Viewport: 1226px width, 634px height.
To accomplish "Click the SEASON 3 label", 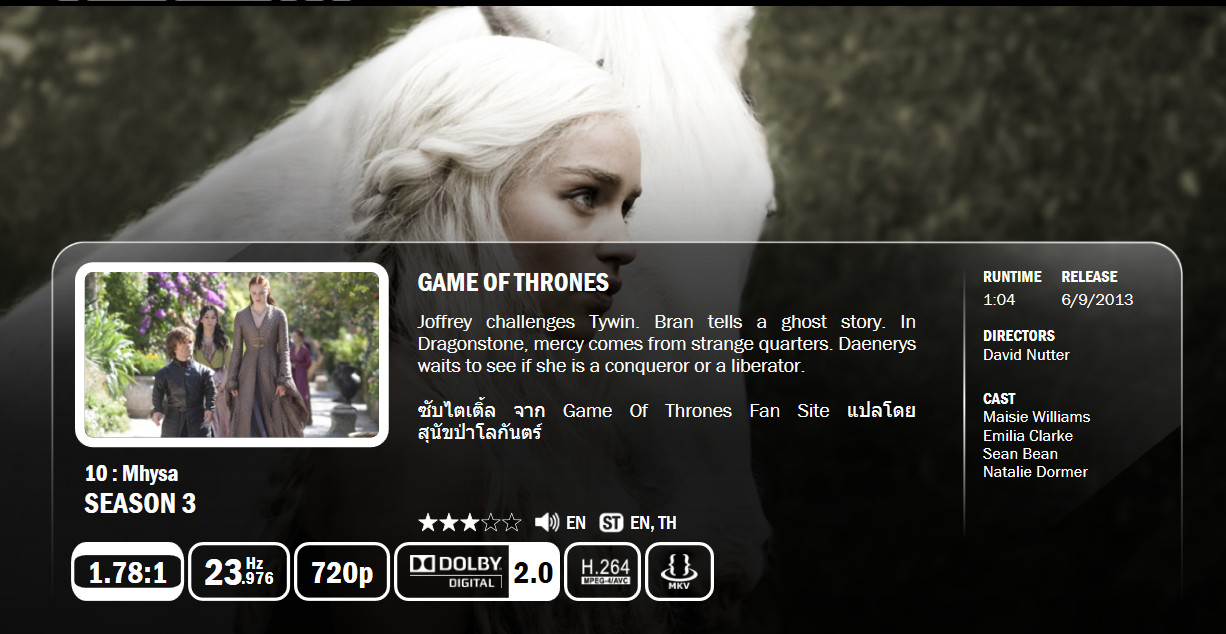I will click(x=140, y=504).
